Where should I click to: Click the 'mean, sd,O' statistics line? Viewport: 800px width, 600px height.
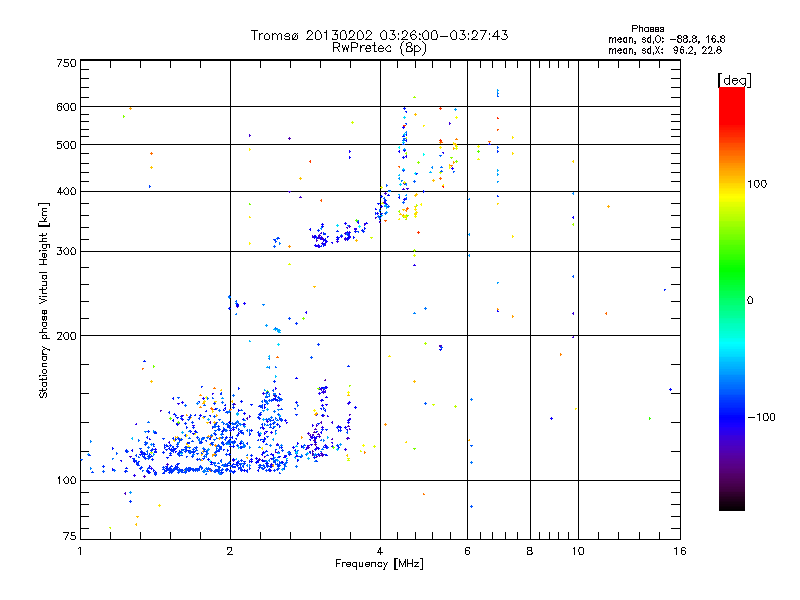coord(666,39)
